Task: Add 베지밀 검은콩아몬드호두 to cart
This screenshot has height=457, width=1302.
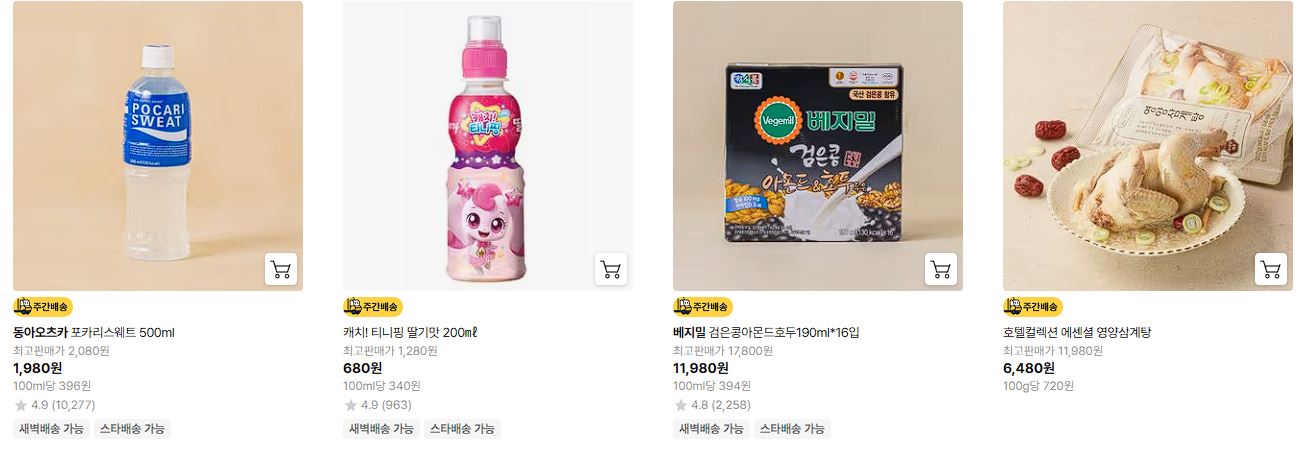Action: pos(941,269)
